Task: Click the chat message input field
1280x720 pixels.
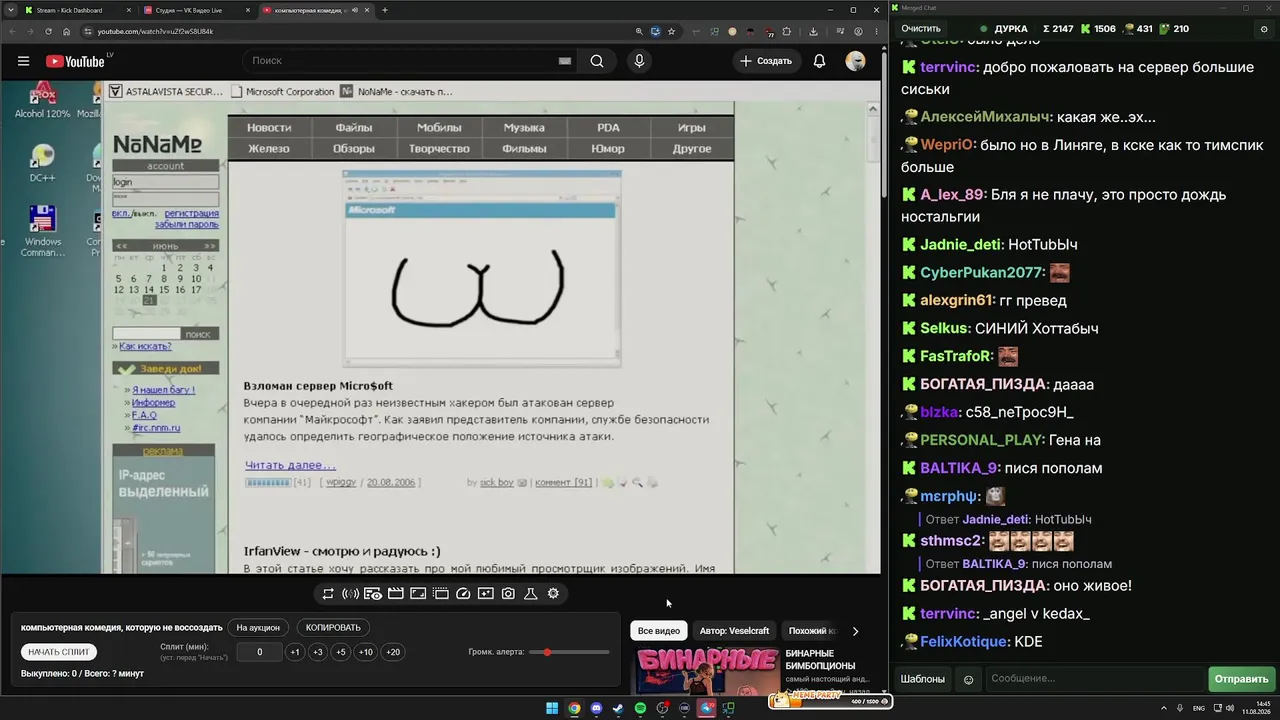Action: pyautogui.click(x=1095, y=679)
